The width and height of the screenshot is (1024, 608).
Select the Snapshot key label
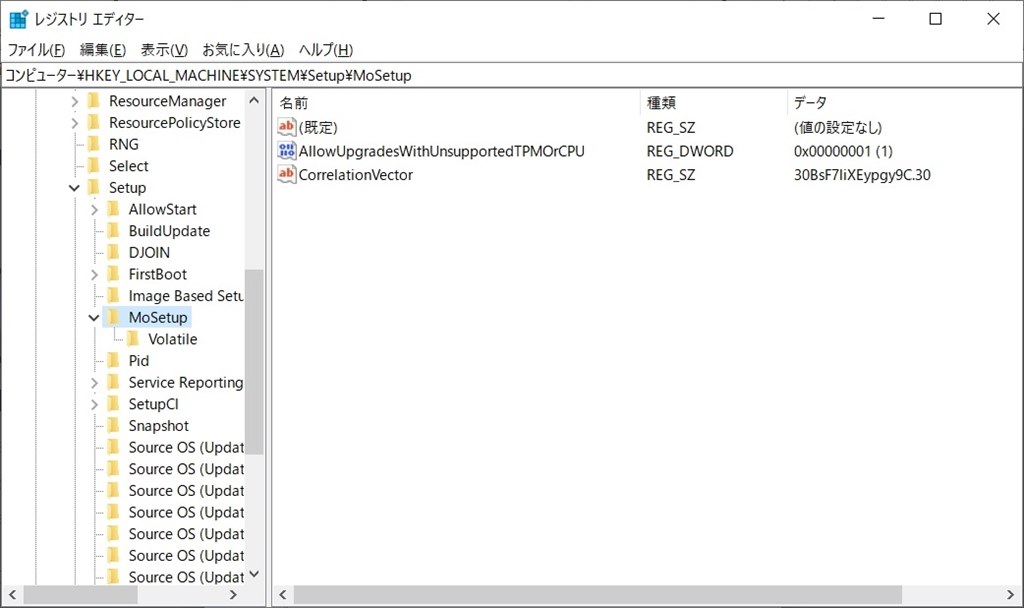point(158,426)
